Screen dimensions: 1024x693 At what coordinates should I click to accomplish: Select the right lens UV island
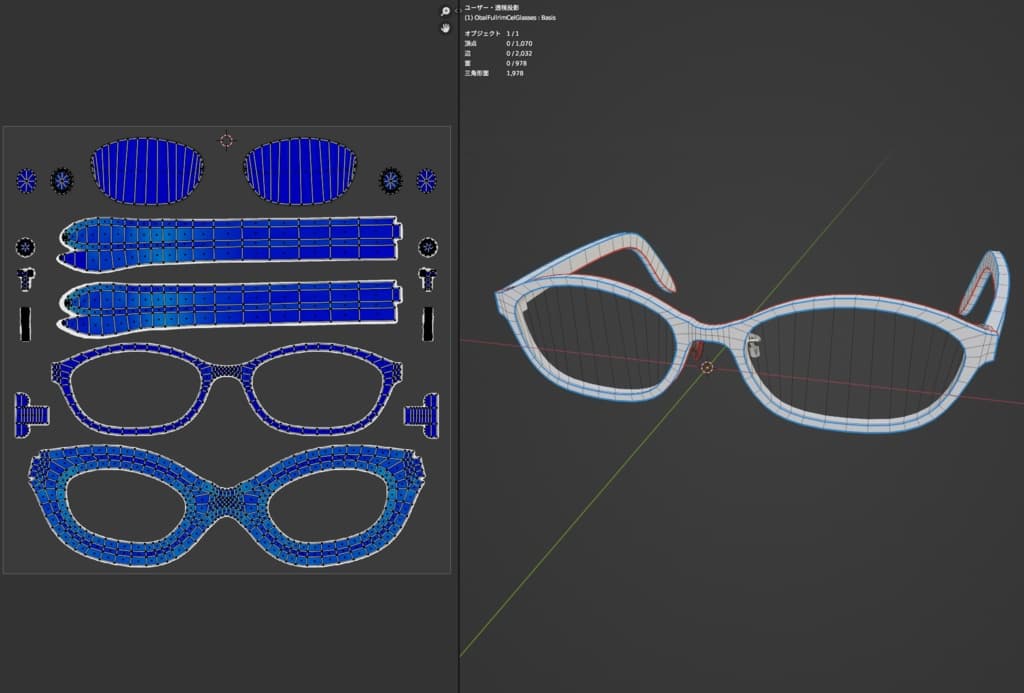300,171
